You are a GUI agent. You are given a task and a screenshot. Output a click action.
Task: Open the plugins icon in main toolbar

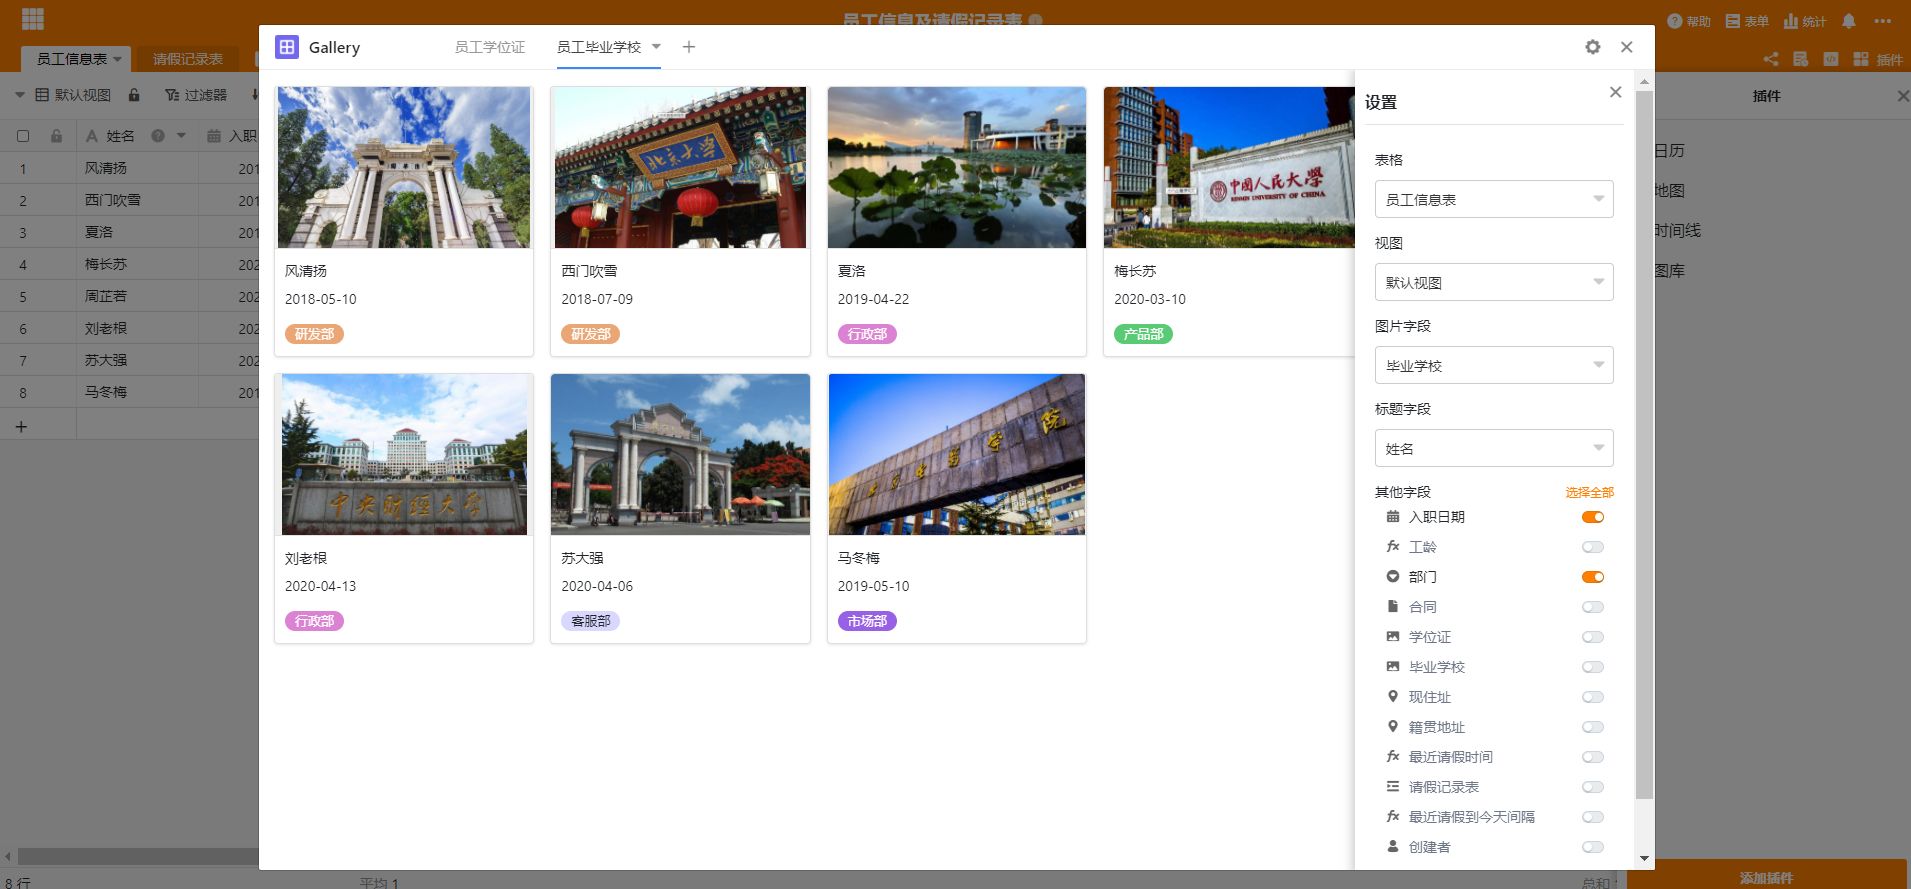pos(1861,59)
